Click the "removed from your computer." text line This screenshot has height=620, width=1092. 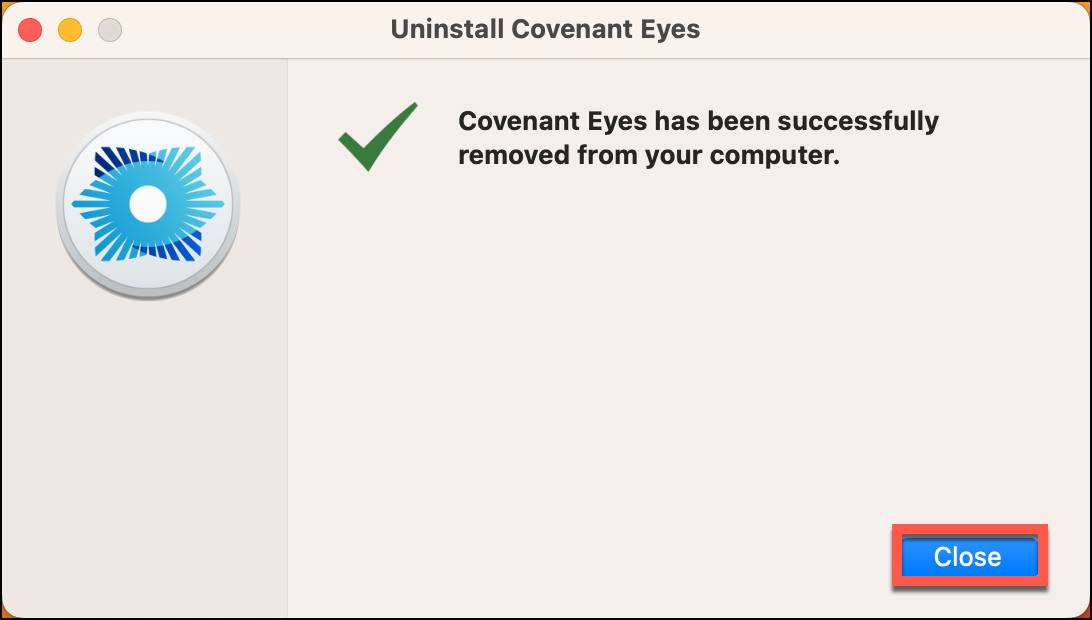649,155
